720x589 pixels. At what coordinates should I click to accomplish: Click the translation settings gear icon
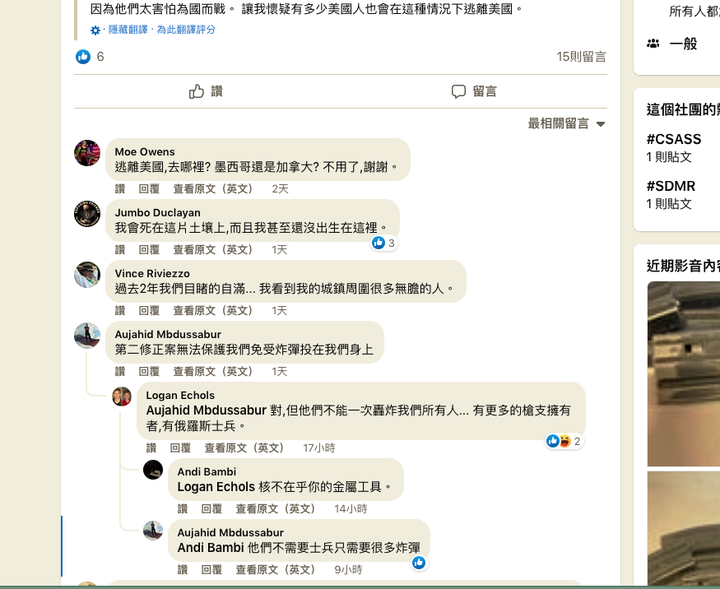coord(95,30)
